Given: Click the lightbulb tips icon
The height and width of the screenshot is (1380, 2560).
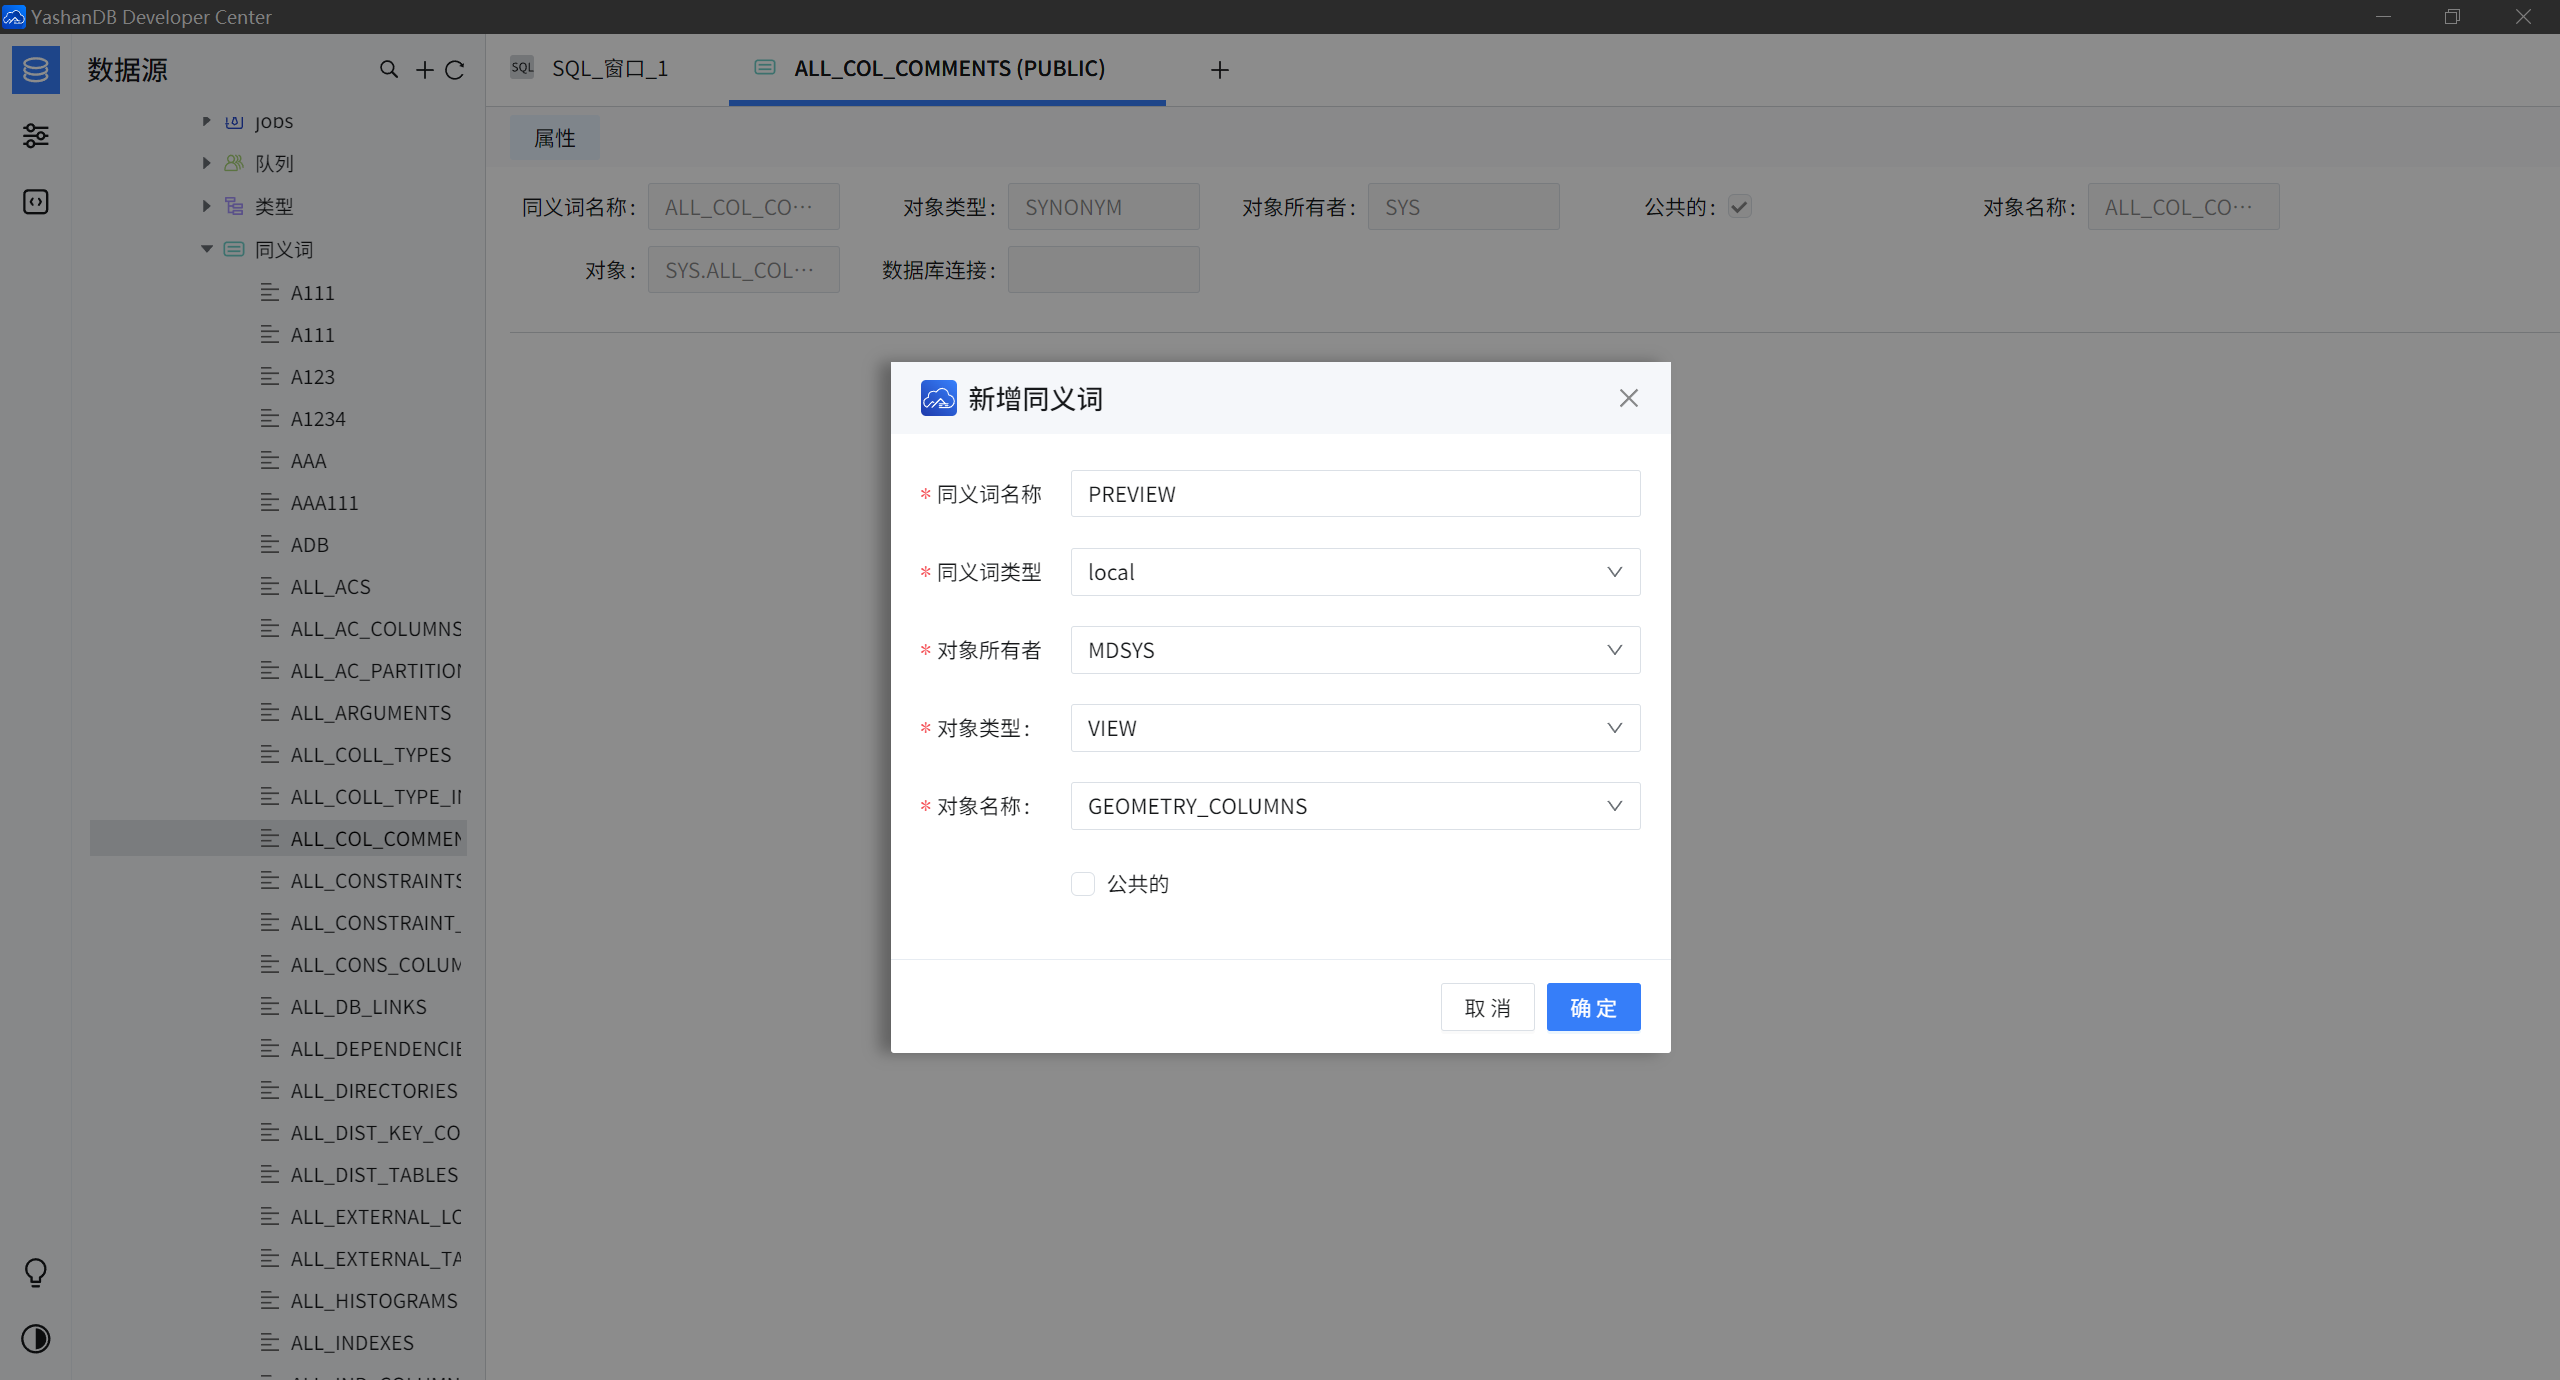Looking at the screenshot, I should pyautogui.click(x=36, y=1273).
